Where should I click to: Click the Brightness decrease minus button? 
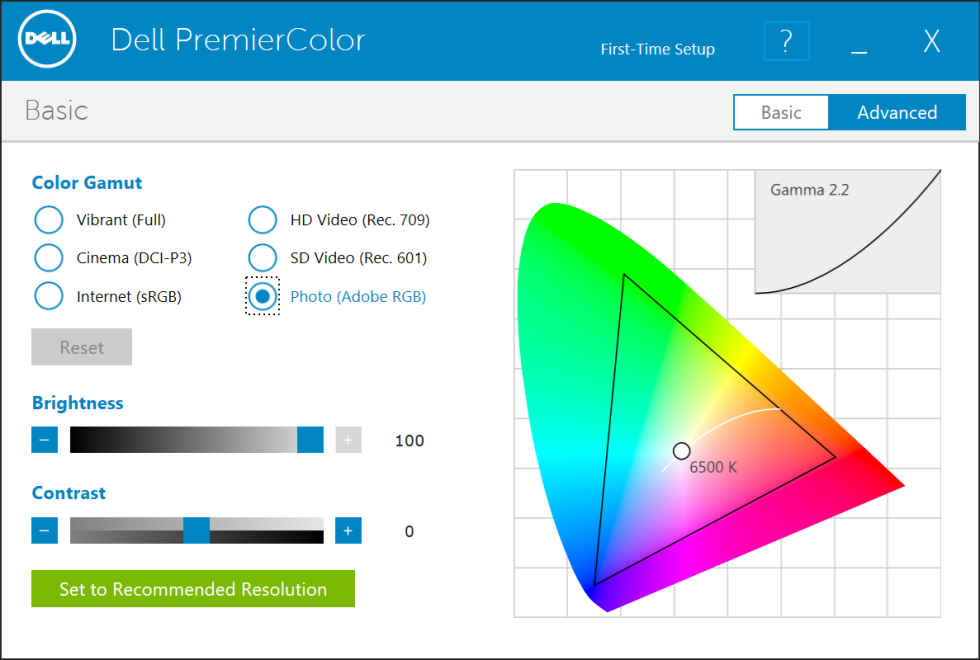44,440
